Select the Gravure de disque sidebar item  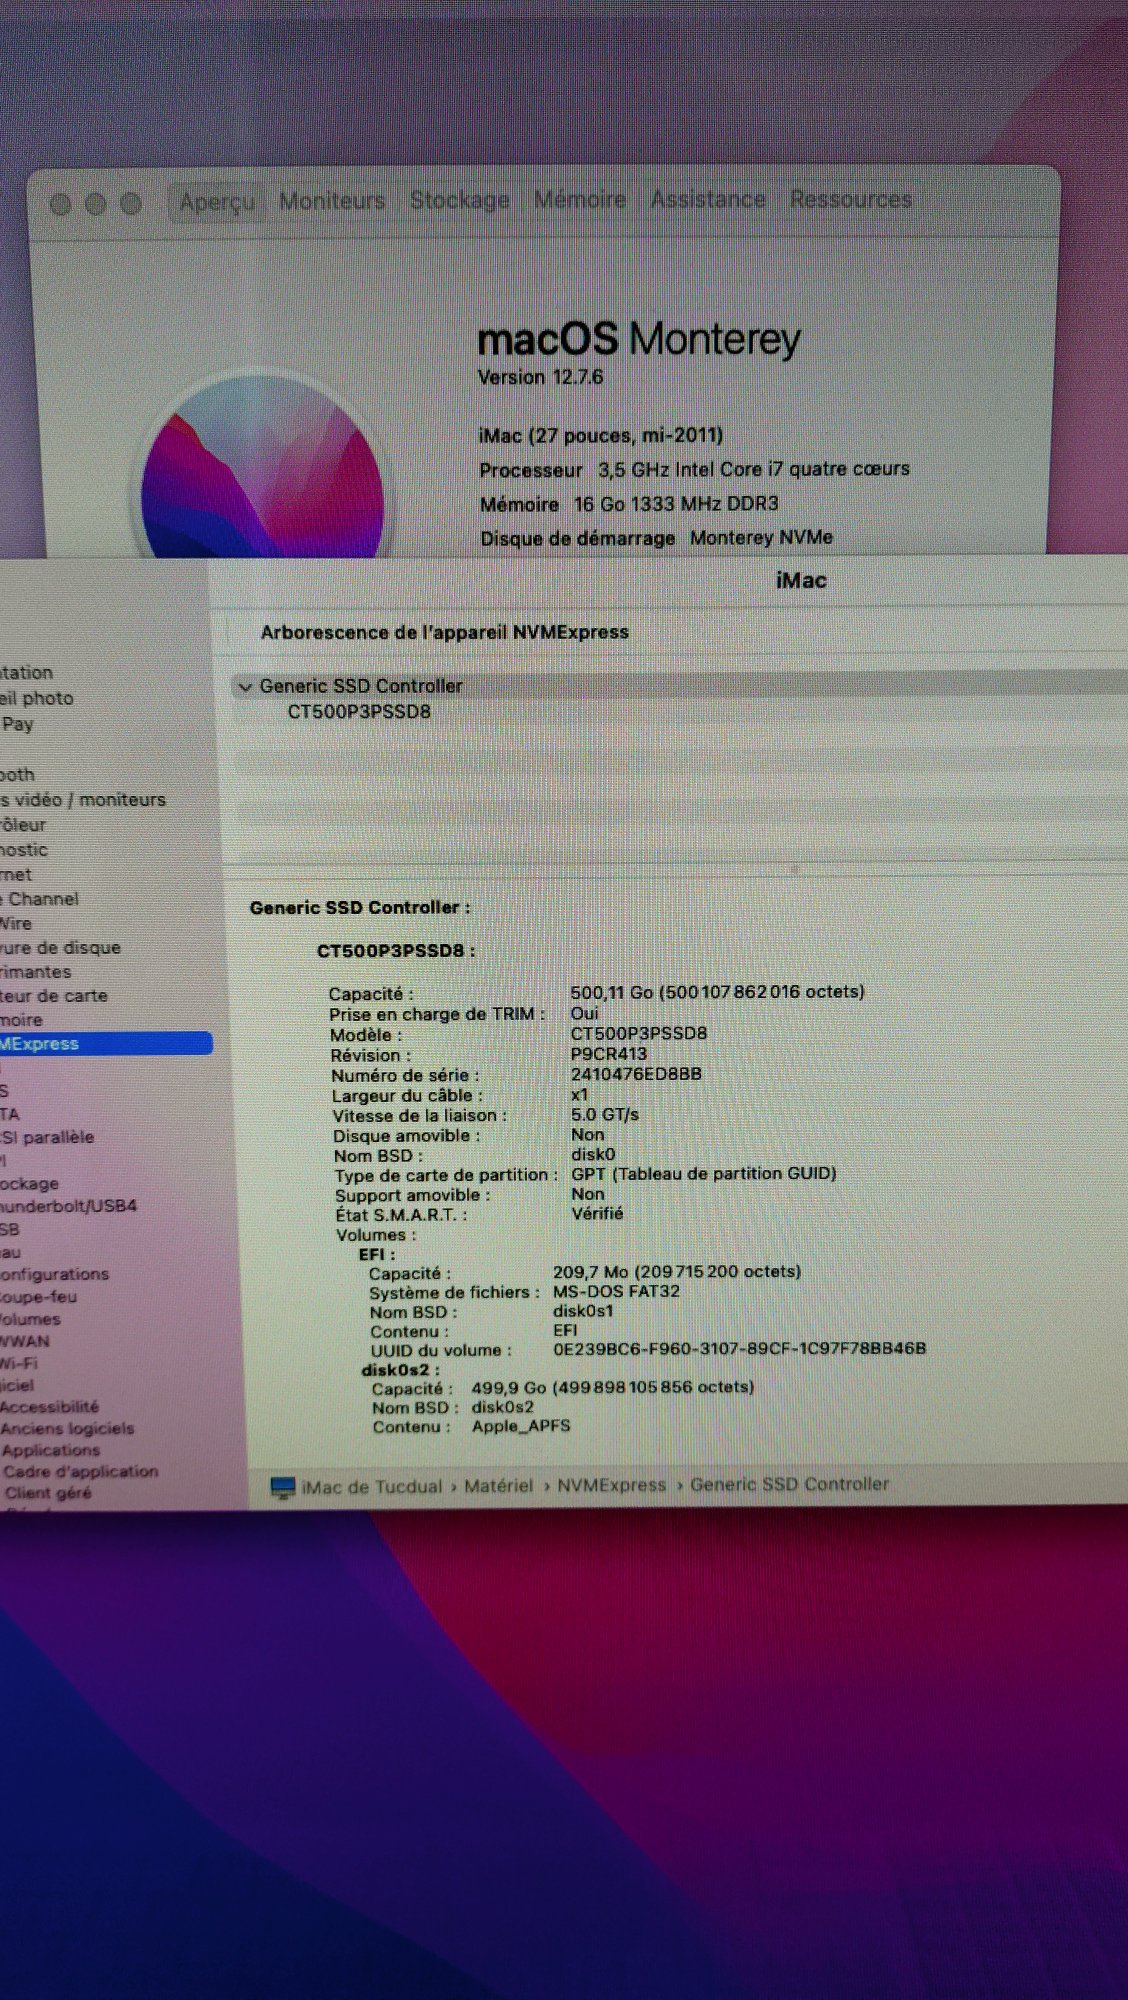pos(60,947)
